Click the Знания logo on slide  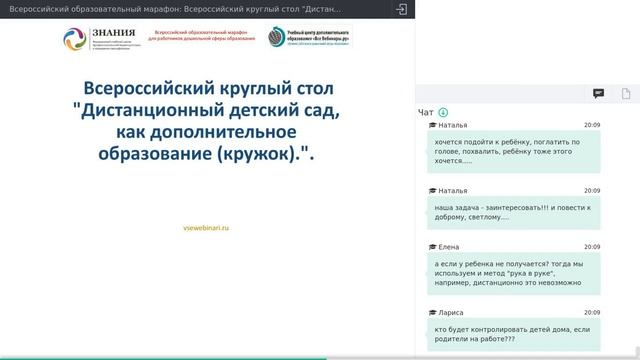(102, 39)
